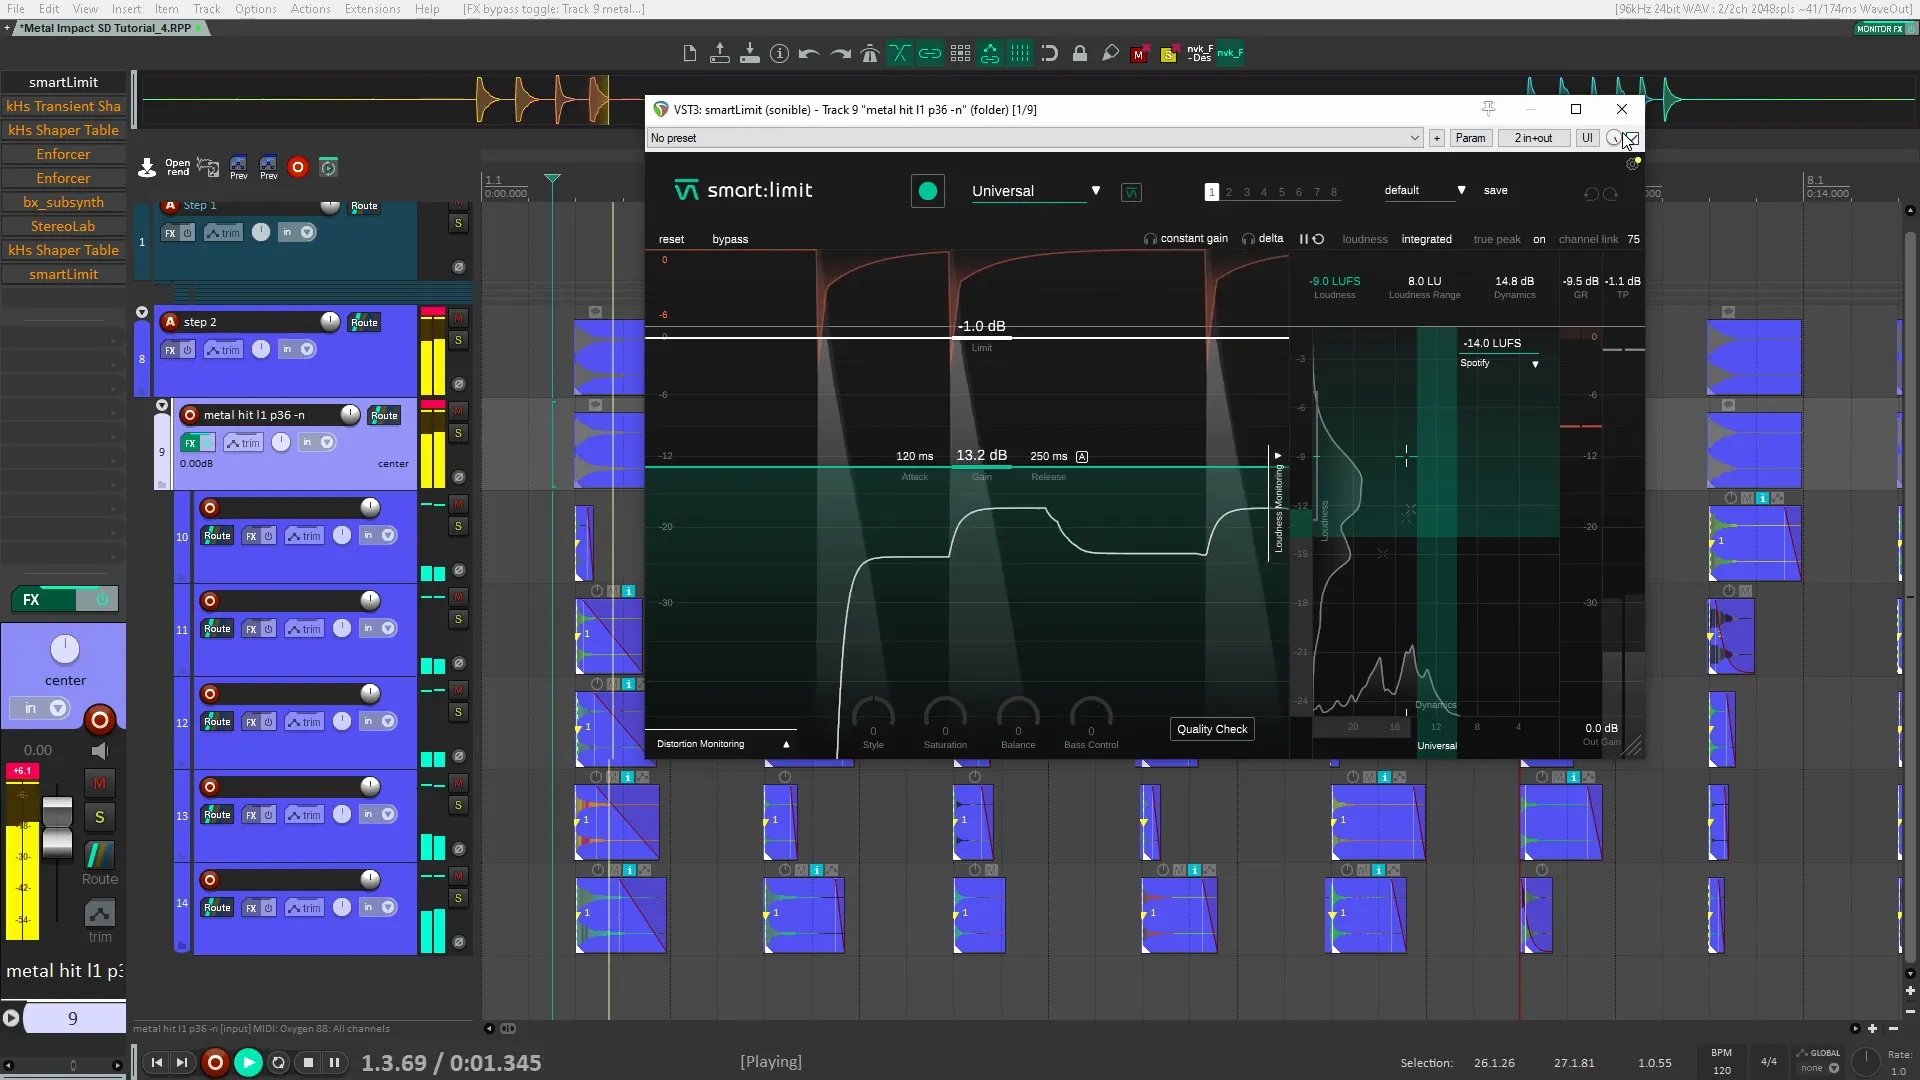Click the save project download icon
The image size is (1920, 1080).
(x=750, y=54)
